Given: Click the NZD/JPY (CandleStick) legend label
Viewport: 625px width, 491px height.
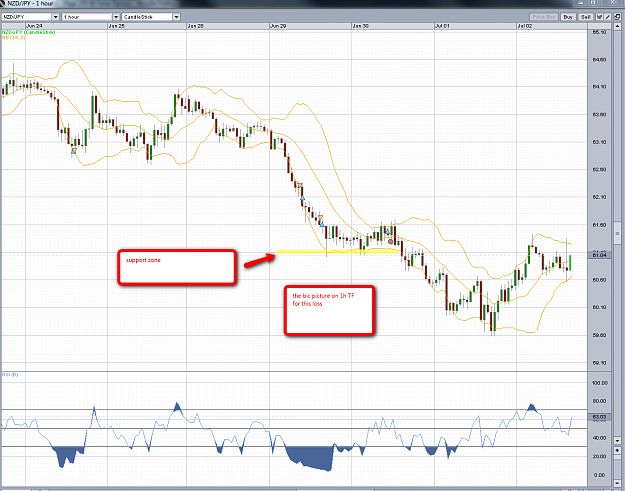Looking at the screenshot, I should (x=28, y=32).
